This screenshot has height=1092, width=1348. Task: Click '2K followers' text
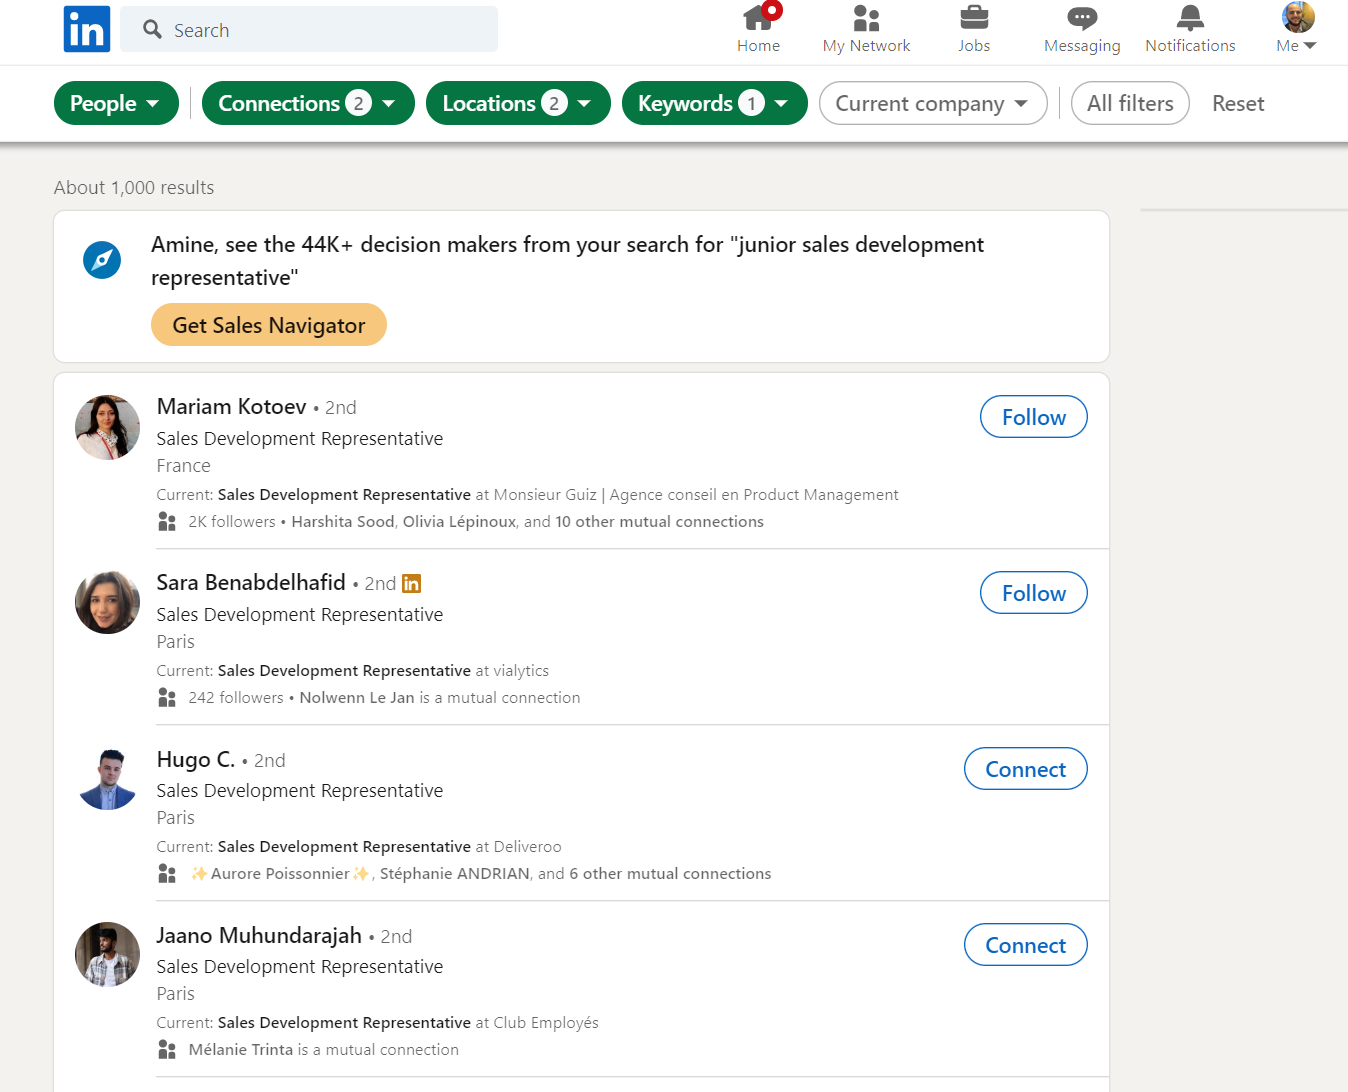[x=232, y=522]
